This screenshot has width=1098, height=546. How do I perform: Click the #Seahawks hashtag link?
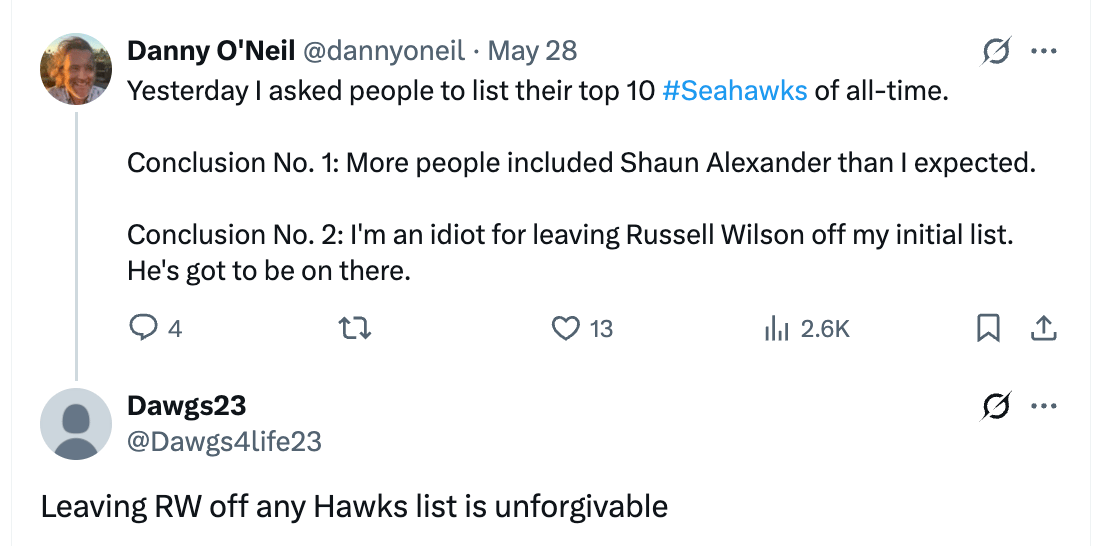[734, 91]
